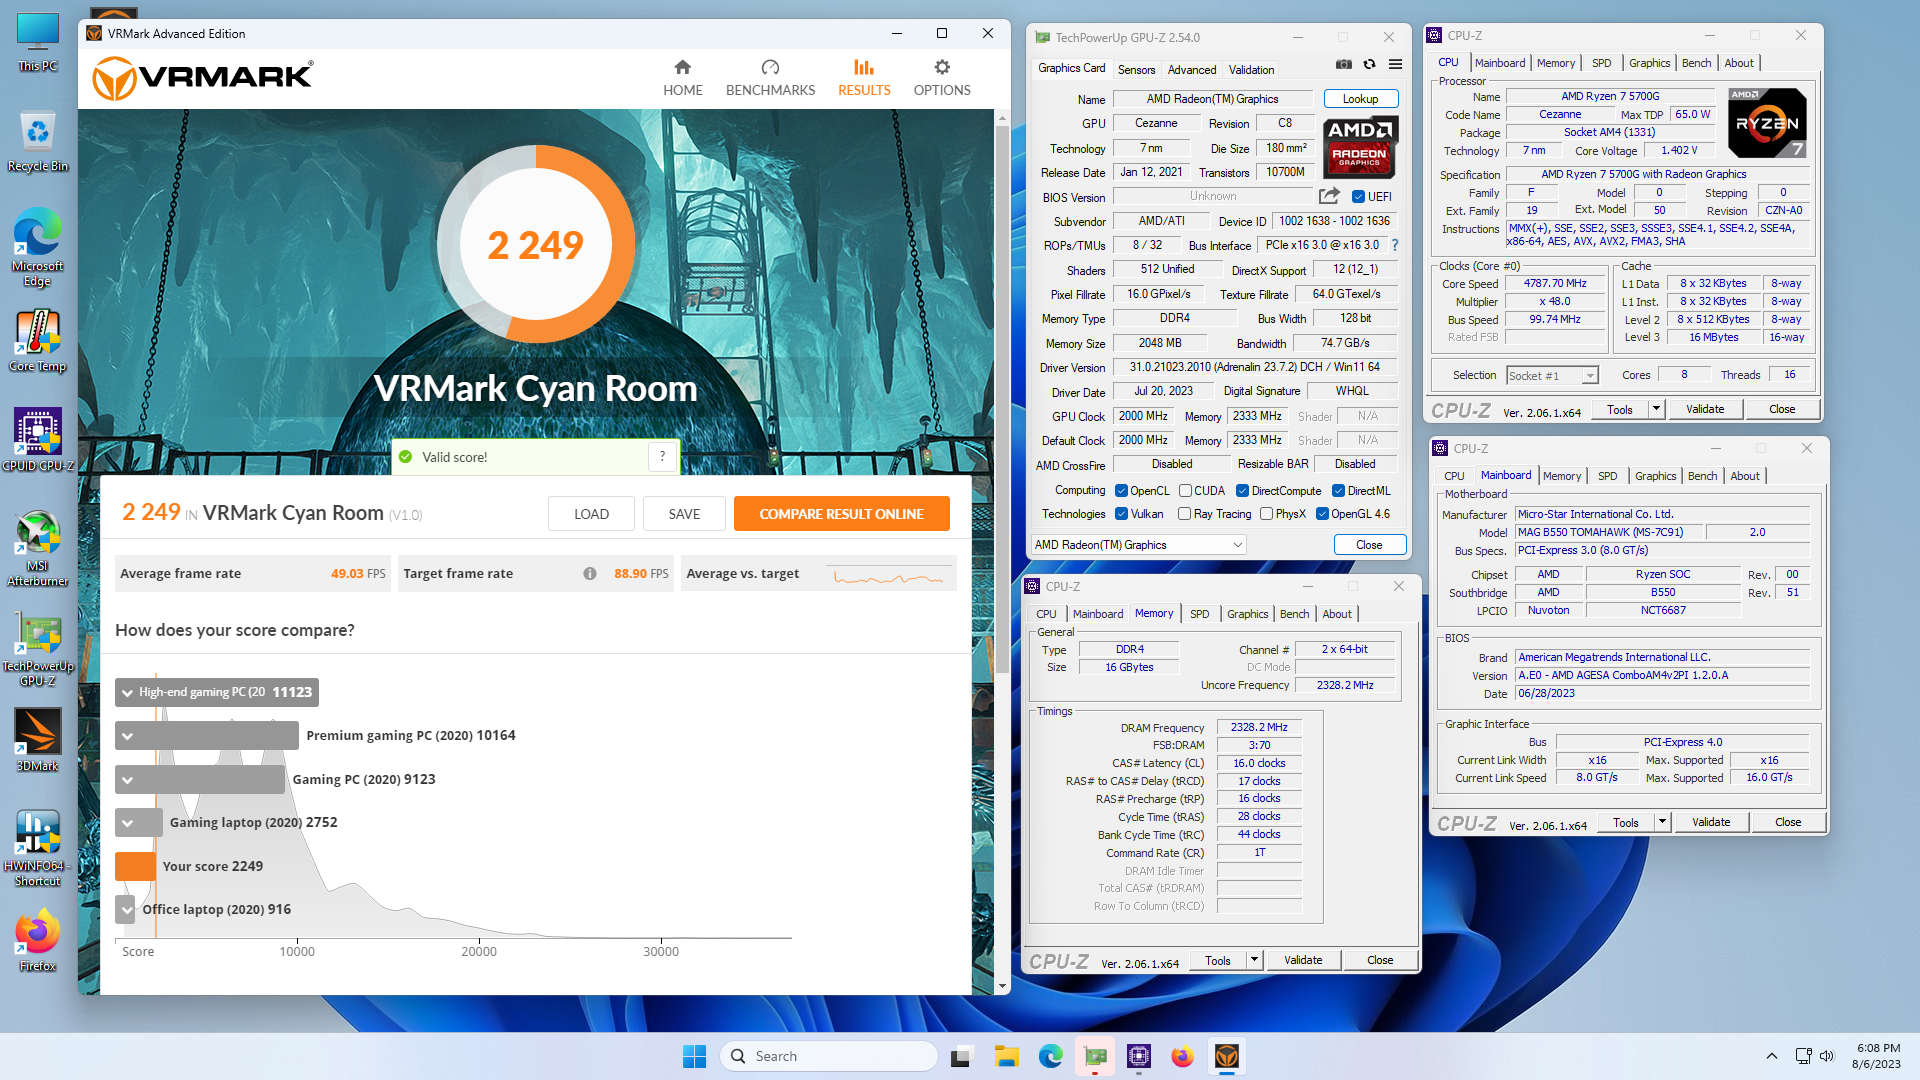
Task: Select Bench tab in CPU-Z Mainboard window
Action: click(1702, 476)
